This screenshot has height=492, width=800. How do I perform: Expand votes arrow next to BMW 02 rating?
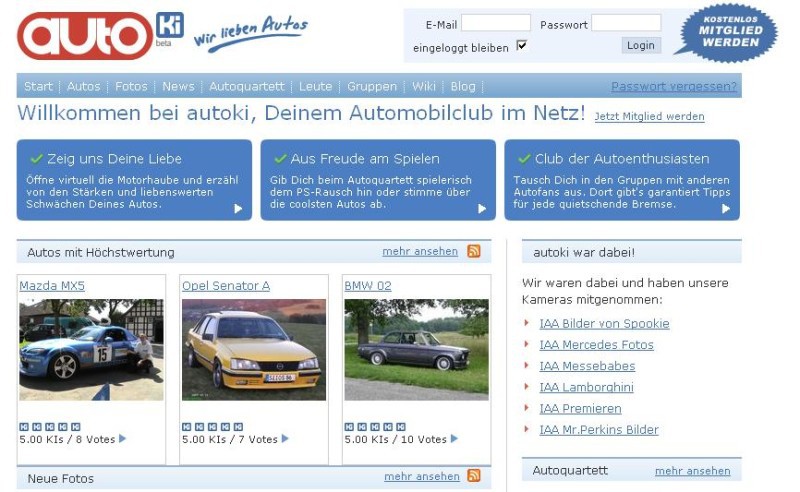(454, 439)
